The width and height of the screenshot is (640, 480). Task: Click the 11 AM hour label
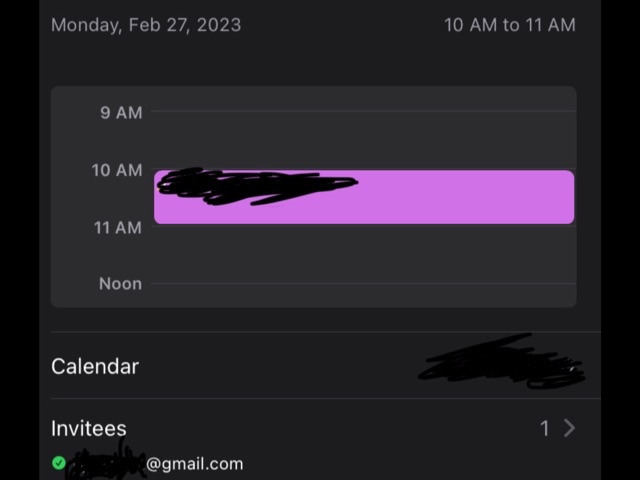pyautogui.click(x=118, y=227)
